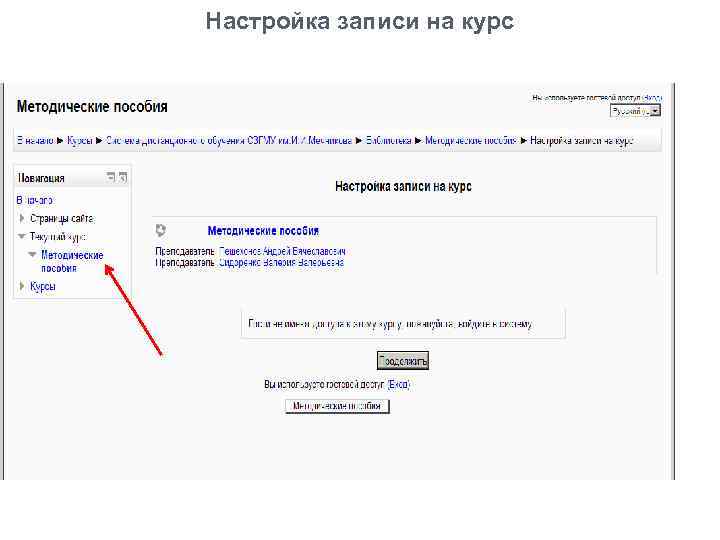Open the Библиотека breadcrumb
The width and height of the screenshot is (720, 540).
point(388,141)
